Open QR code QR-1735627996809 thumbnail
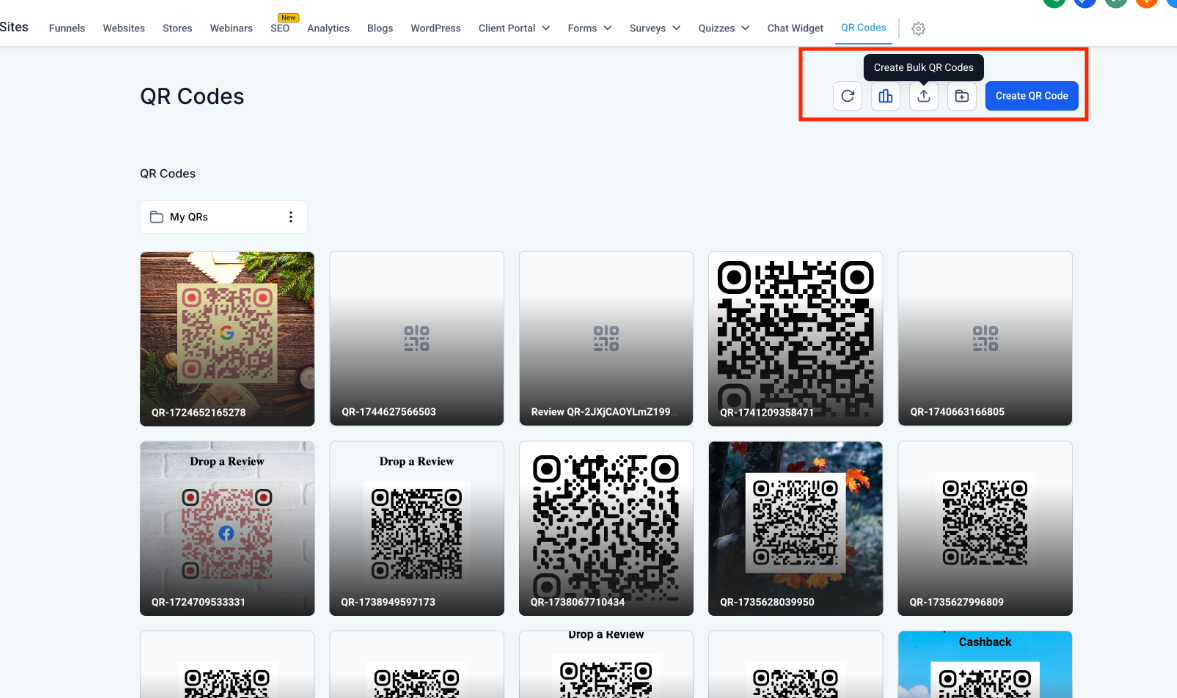1177x698 pixels. [x=985, y=528]
